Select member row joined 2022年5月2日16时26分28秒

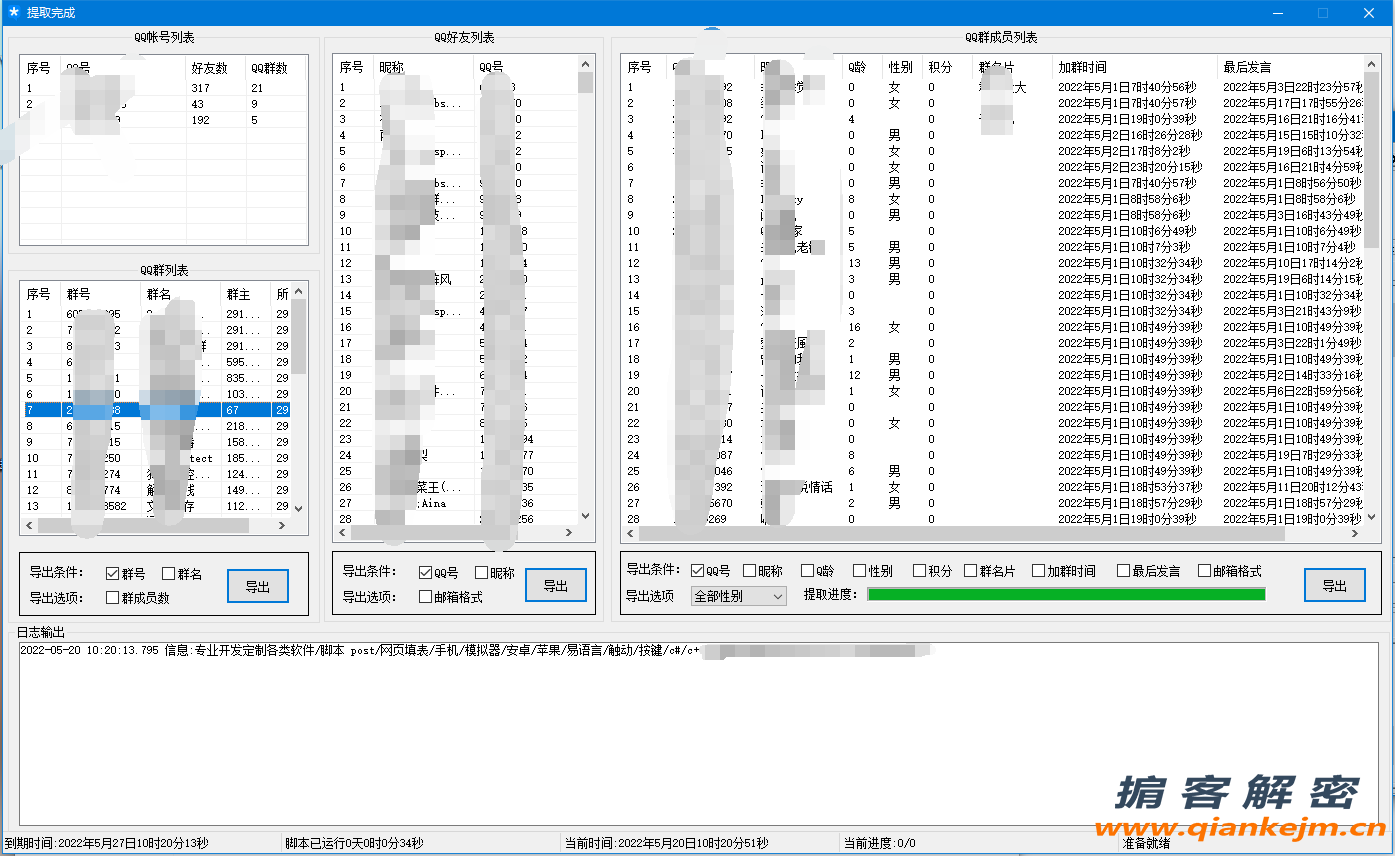(x=993, y=135)
